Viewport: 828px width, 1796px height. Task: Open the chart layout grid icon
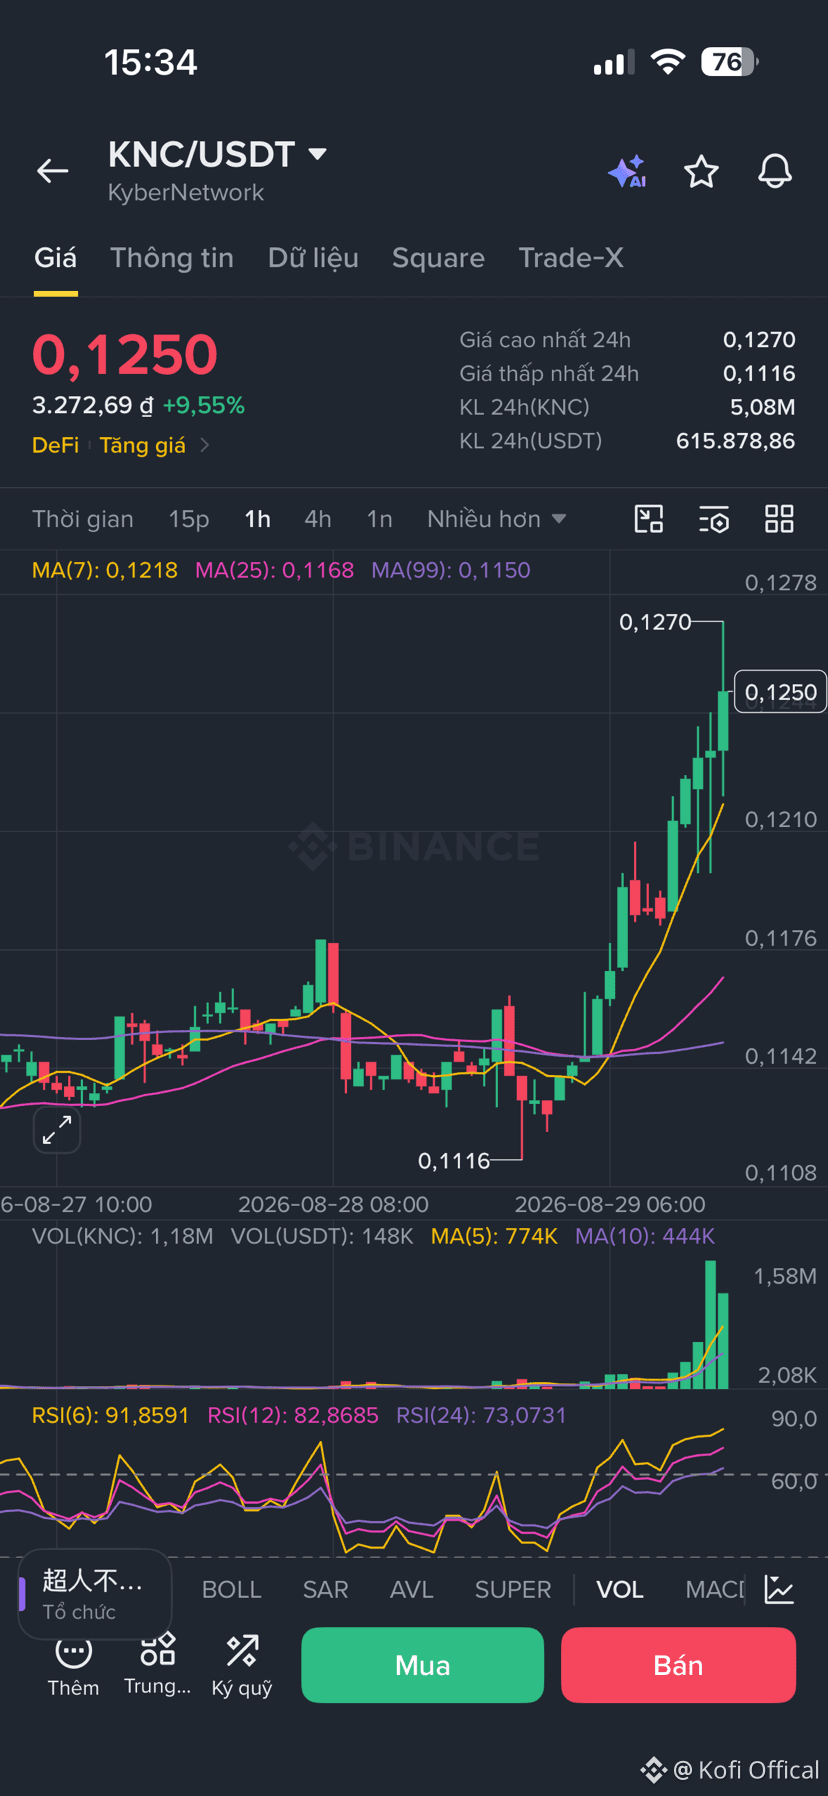(779, 519)
